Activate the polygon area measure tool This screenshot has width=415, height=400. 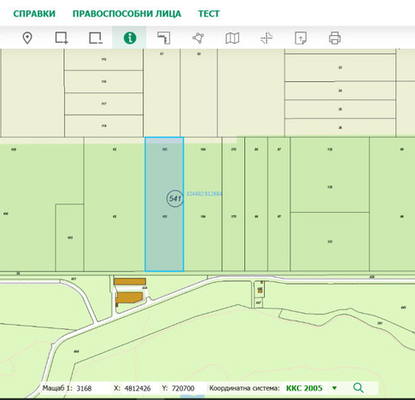[198, 38]
